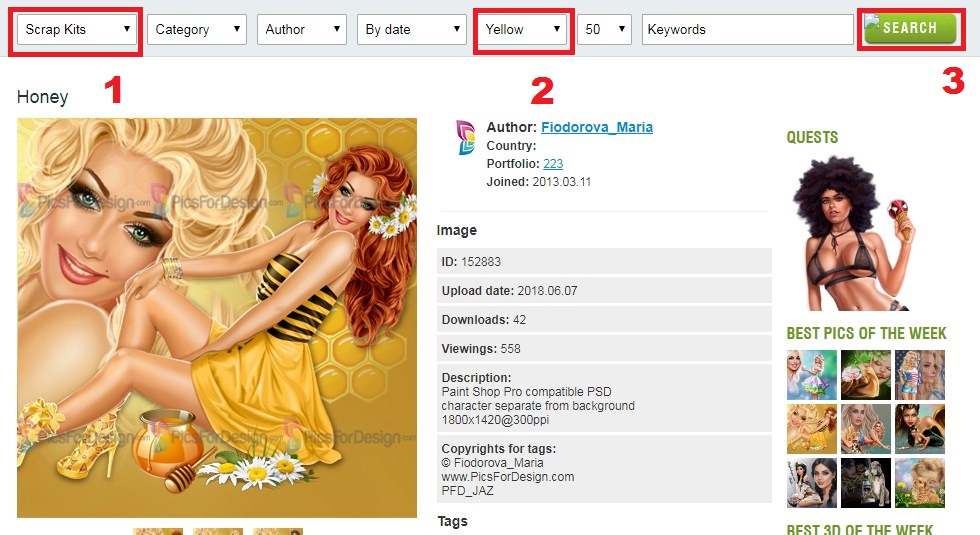Viewport: 980px width, 535px height.
Task: Open the Scrap Kits type dropdown
Action: click(77, 29)
